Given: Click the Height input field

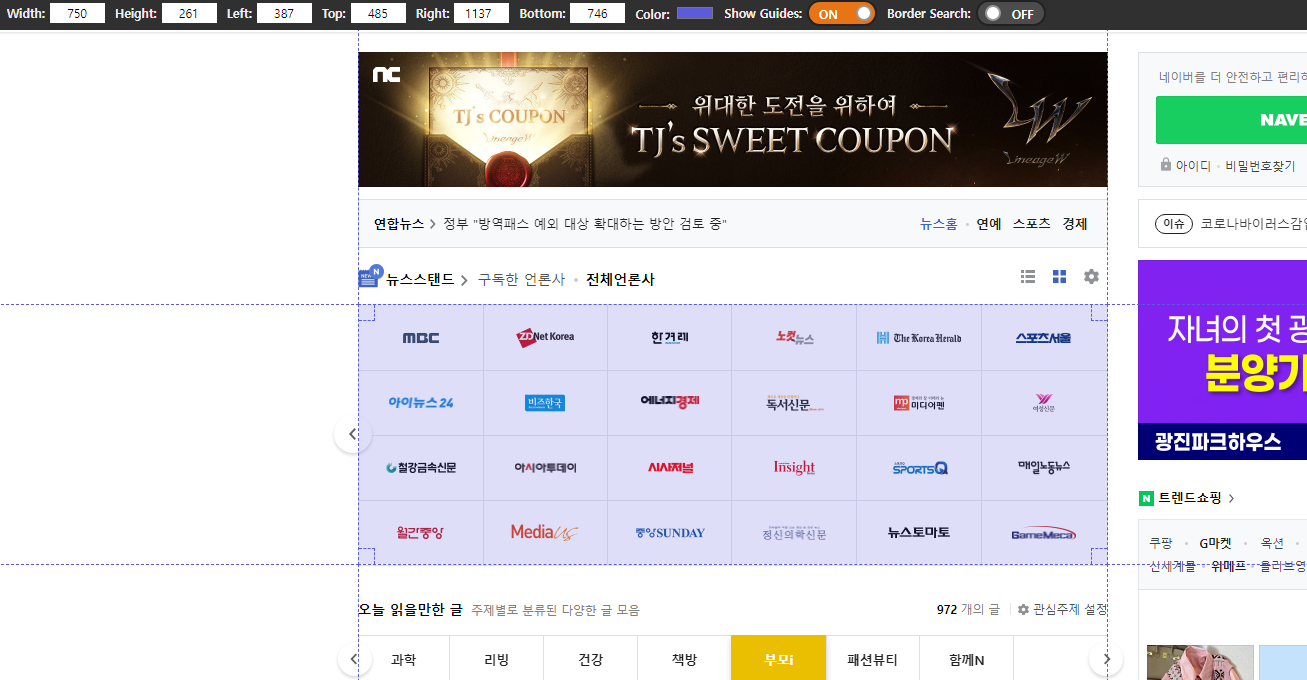Looking at the screenshot, I should click(x=189, y=14).
